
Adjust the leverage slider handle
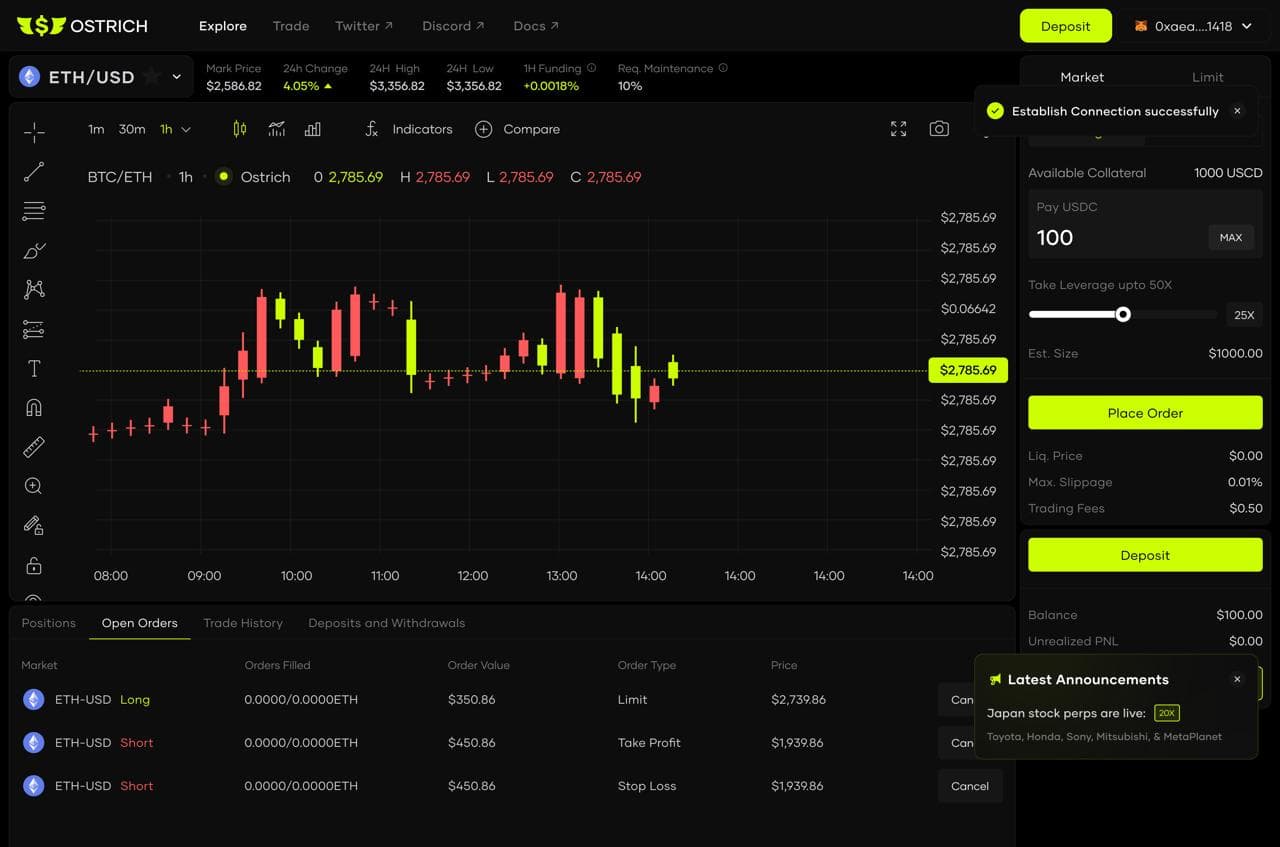[1123, 314]
